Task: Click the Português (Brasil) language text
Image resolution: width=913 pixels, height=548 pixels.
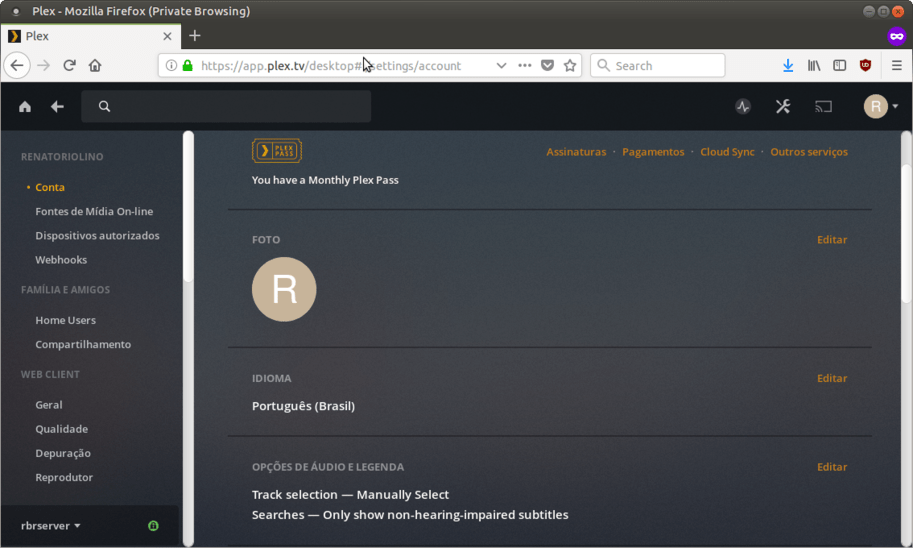Action: click(x=303, y=406)
